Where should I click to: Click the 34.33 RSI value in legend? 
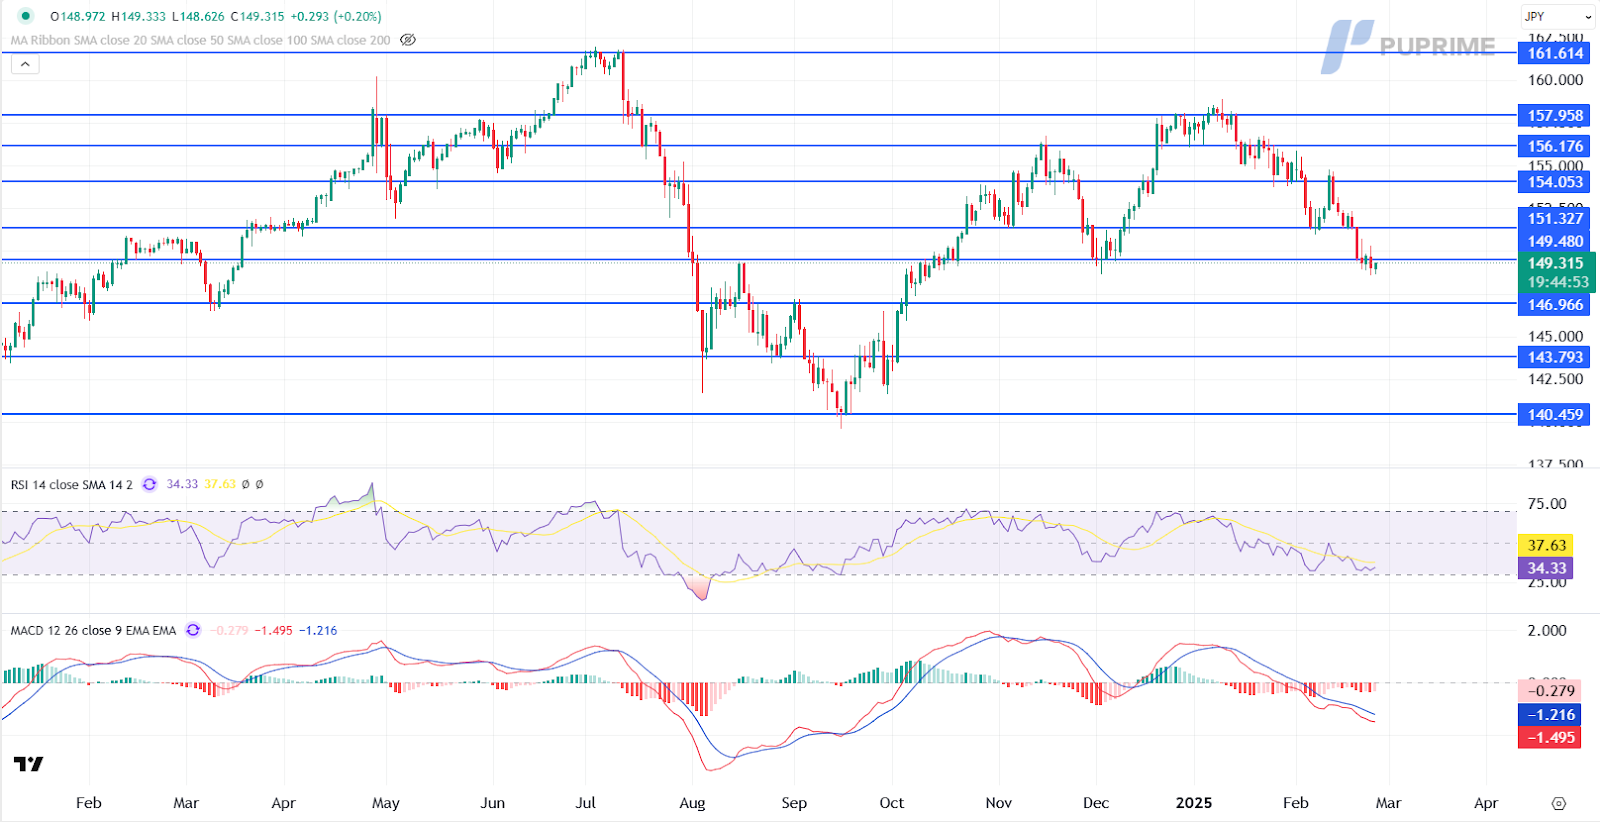point(182,484)
